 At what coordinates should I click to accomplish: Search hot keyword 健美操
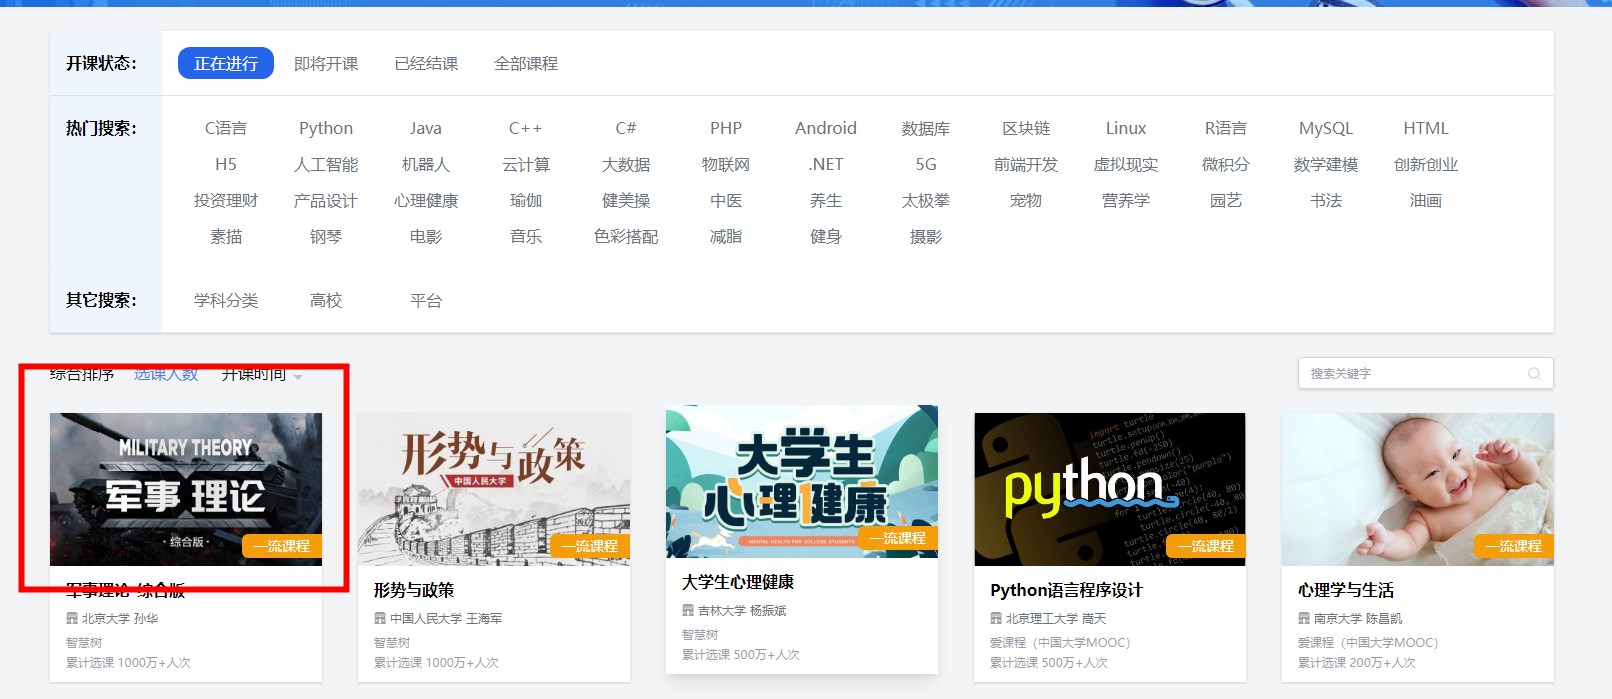coord(626,200)
